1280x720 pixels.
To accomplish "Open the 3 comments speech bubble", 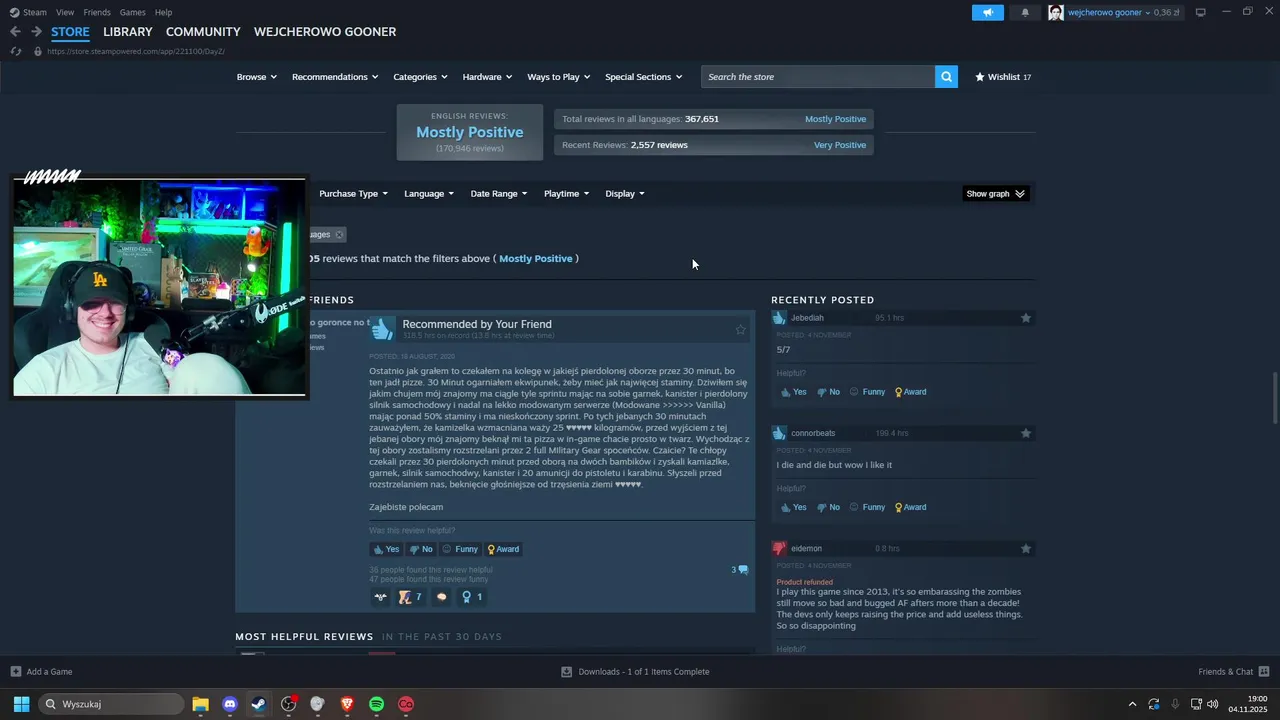I will click(740, 570).
